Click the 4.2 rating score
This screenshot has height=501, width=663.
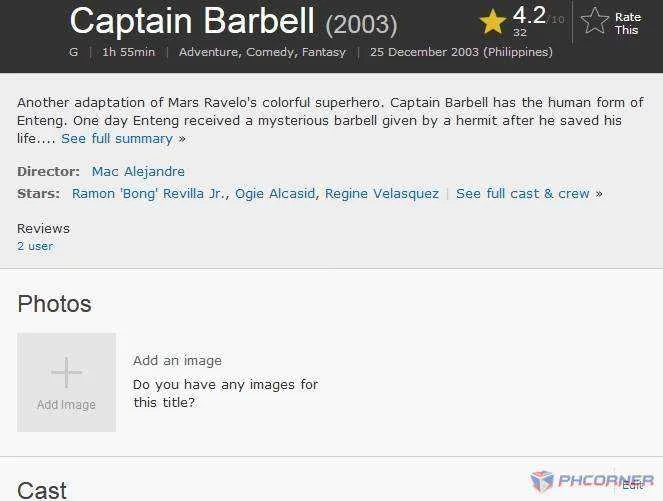(x=529, y=15)
